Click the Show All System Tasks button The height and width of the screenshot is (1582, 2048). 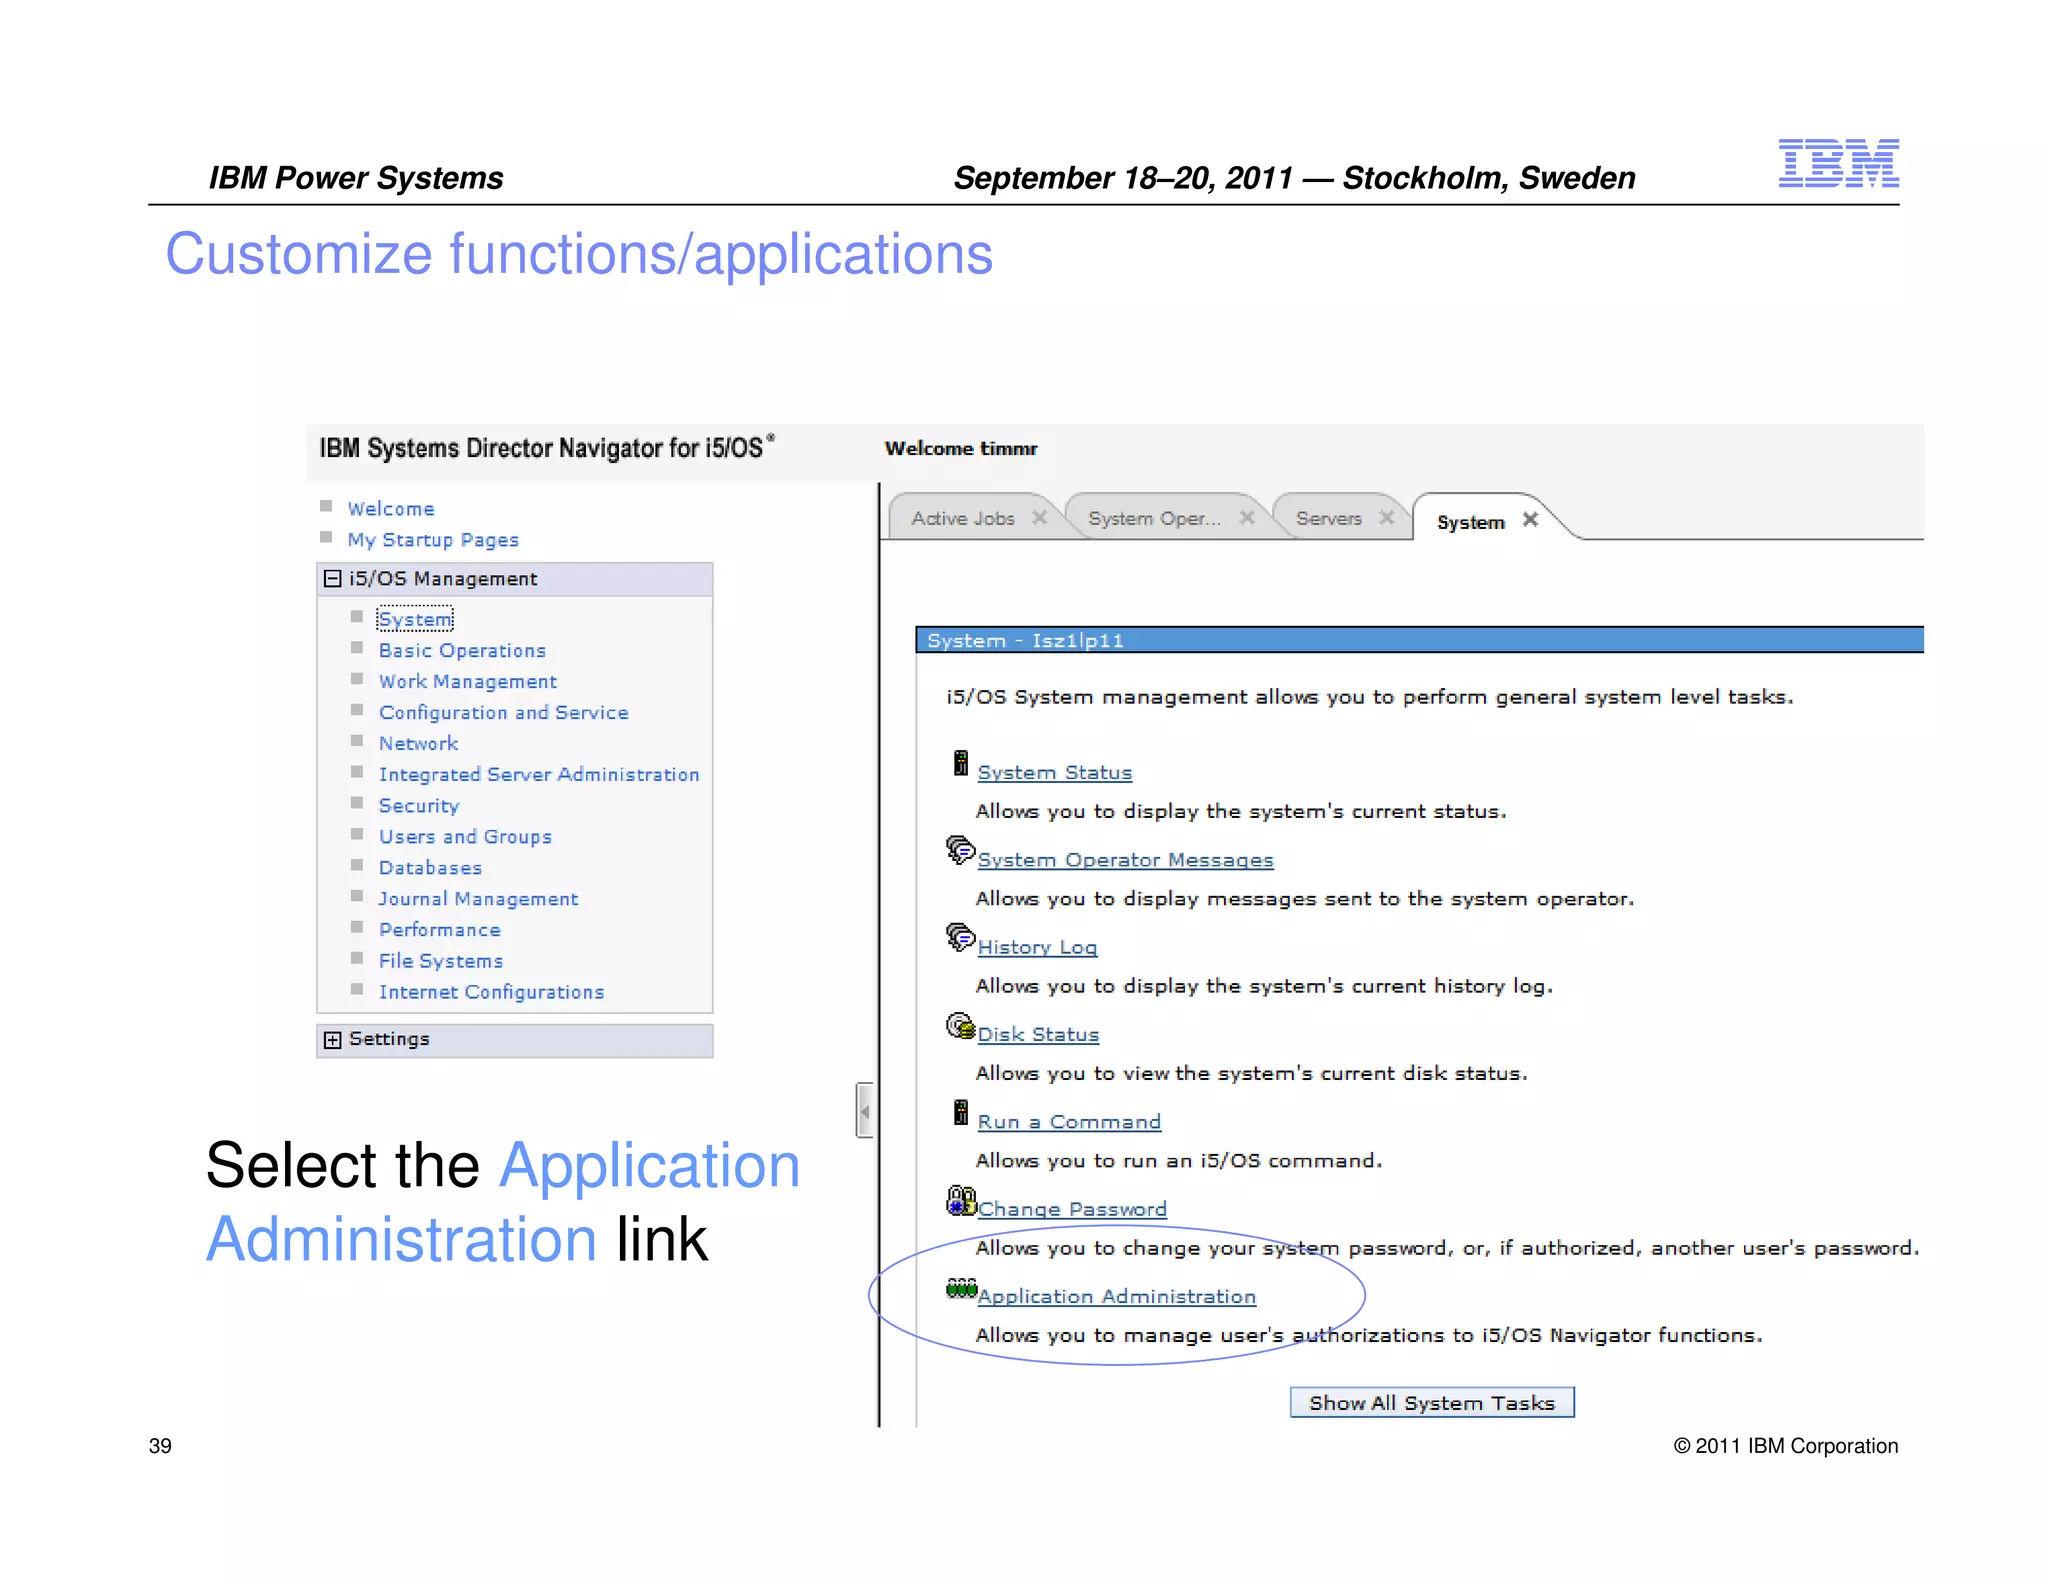coord(1432,1403)
